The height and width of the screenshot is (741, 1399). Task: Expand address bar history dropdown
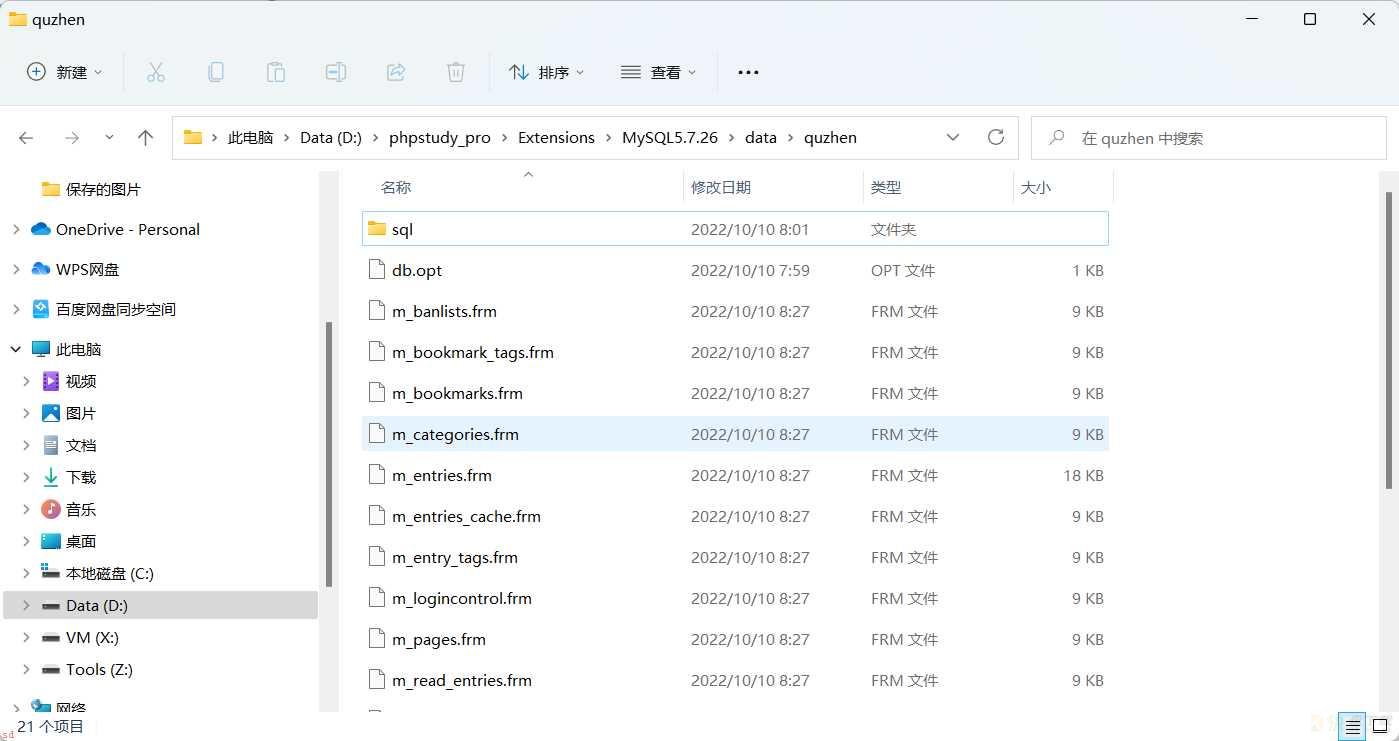[953, 138]
